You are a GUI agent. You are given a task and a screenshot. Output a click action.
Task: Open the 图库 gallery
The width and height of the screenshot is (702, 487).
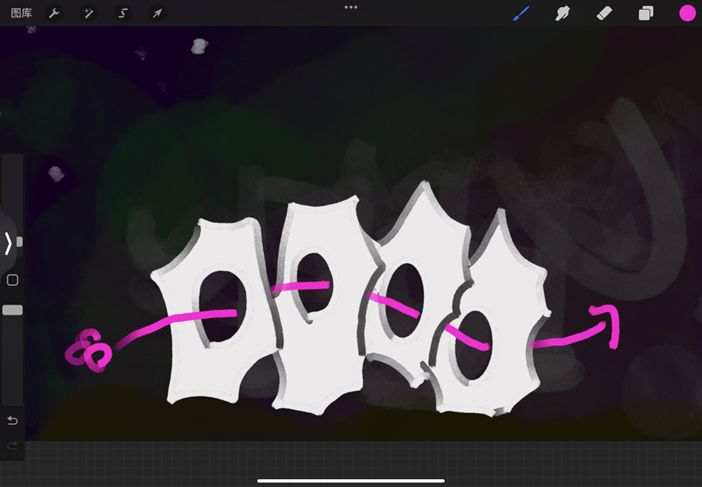point(21,13)
